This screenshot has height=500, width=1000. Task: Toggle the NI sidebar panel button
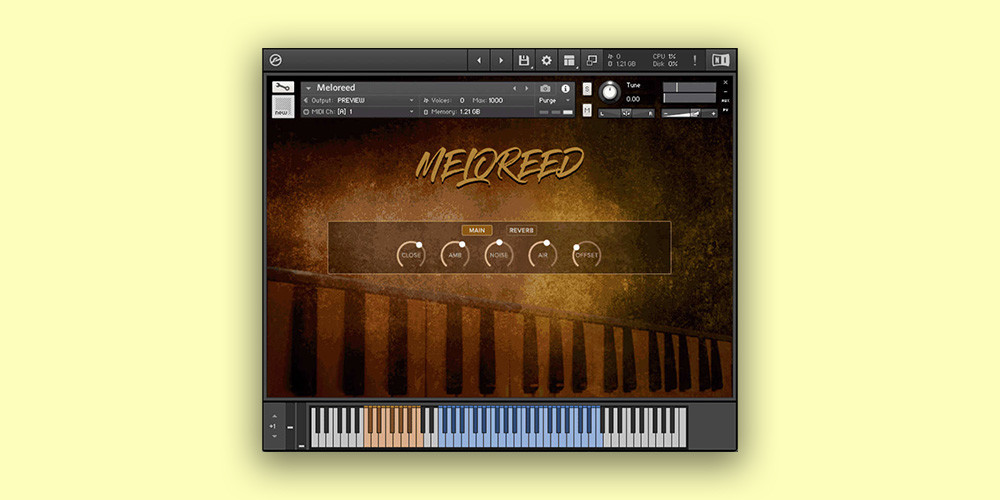click(x=720, y=60)
